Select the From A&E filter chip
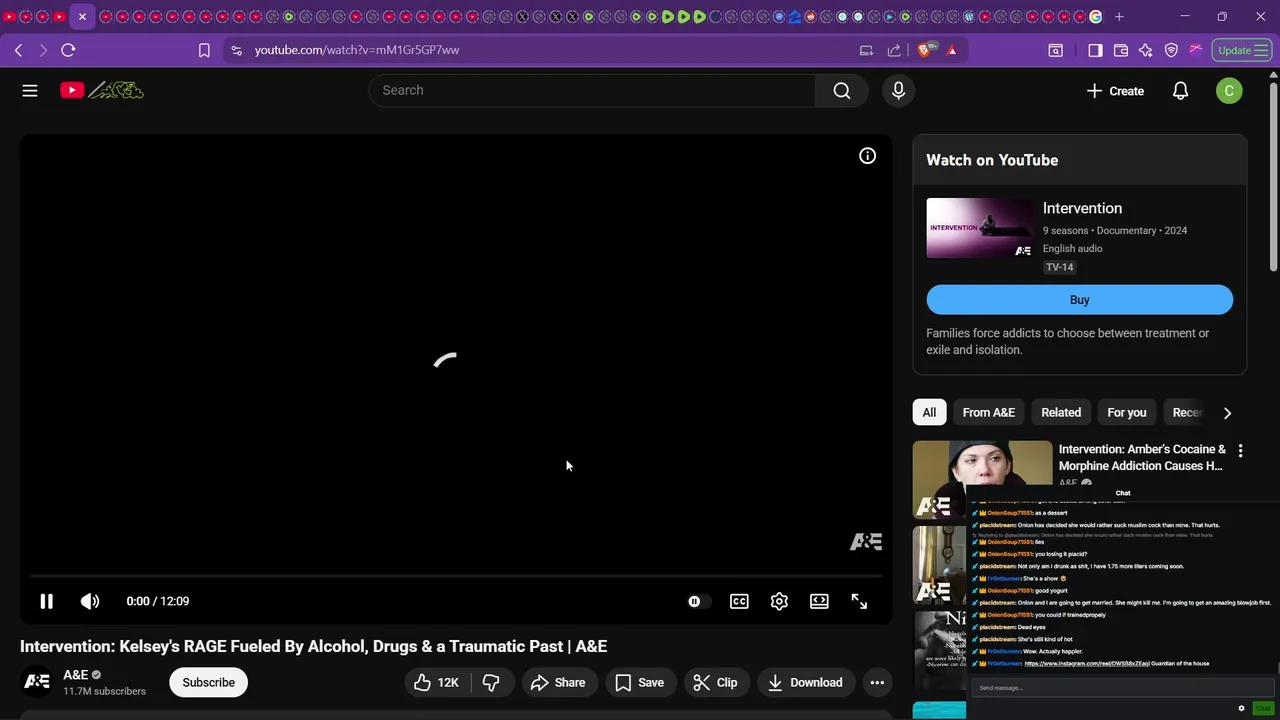The width and height of the screenshot is (1280, 720). 988,412
